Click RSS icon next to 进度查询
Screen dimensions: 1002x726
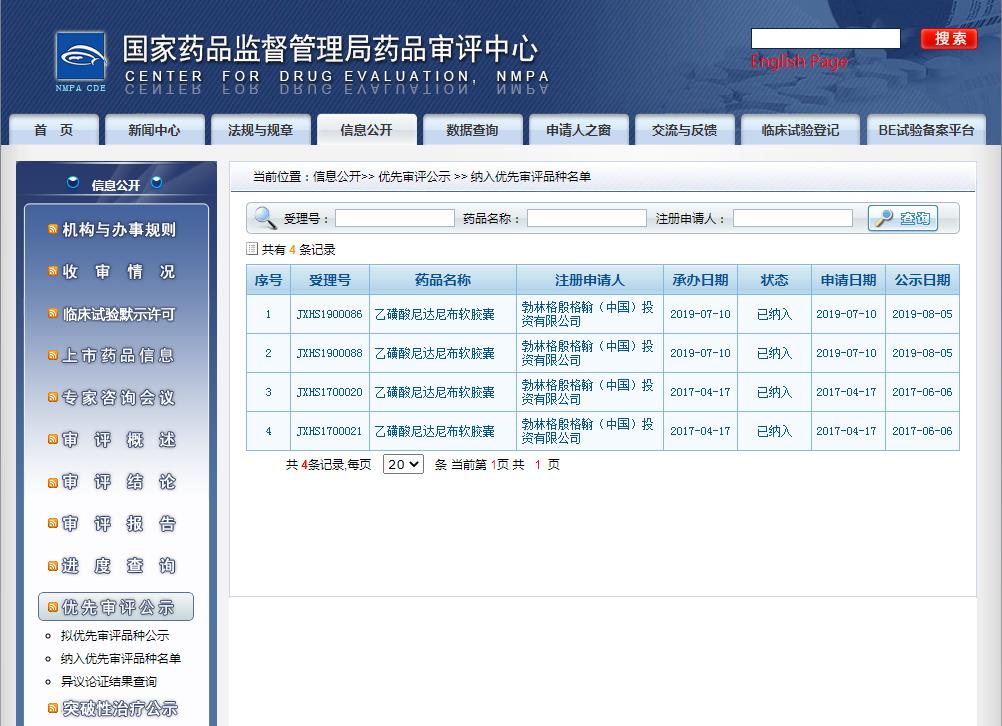(53, 566)
